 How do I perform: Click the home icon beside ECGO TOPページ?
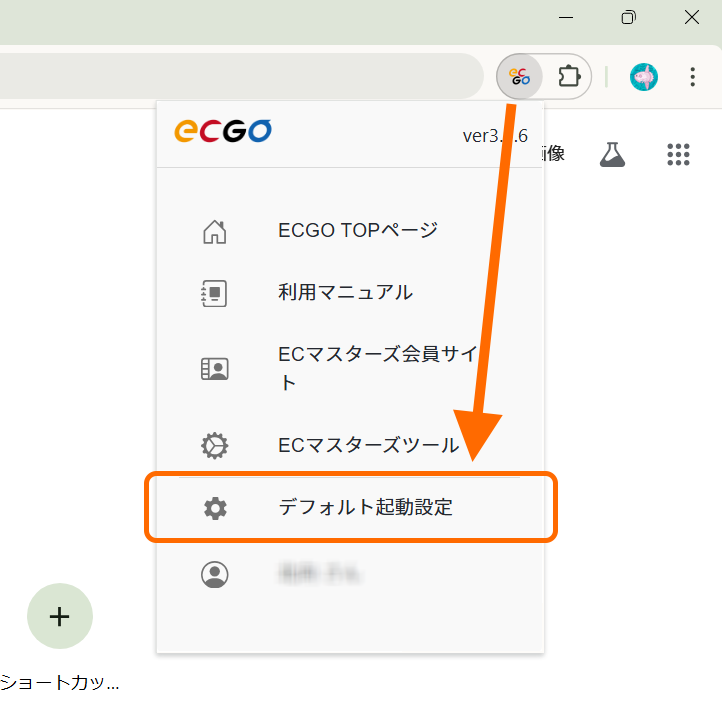click(x=214, y=231)
